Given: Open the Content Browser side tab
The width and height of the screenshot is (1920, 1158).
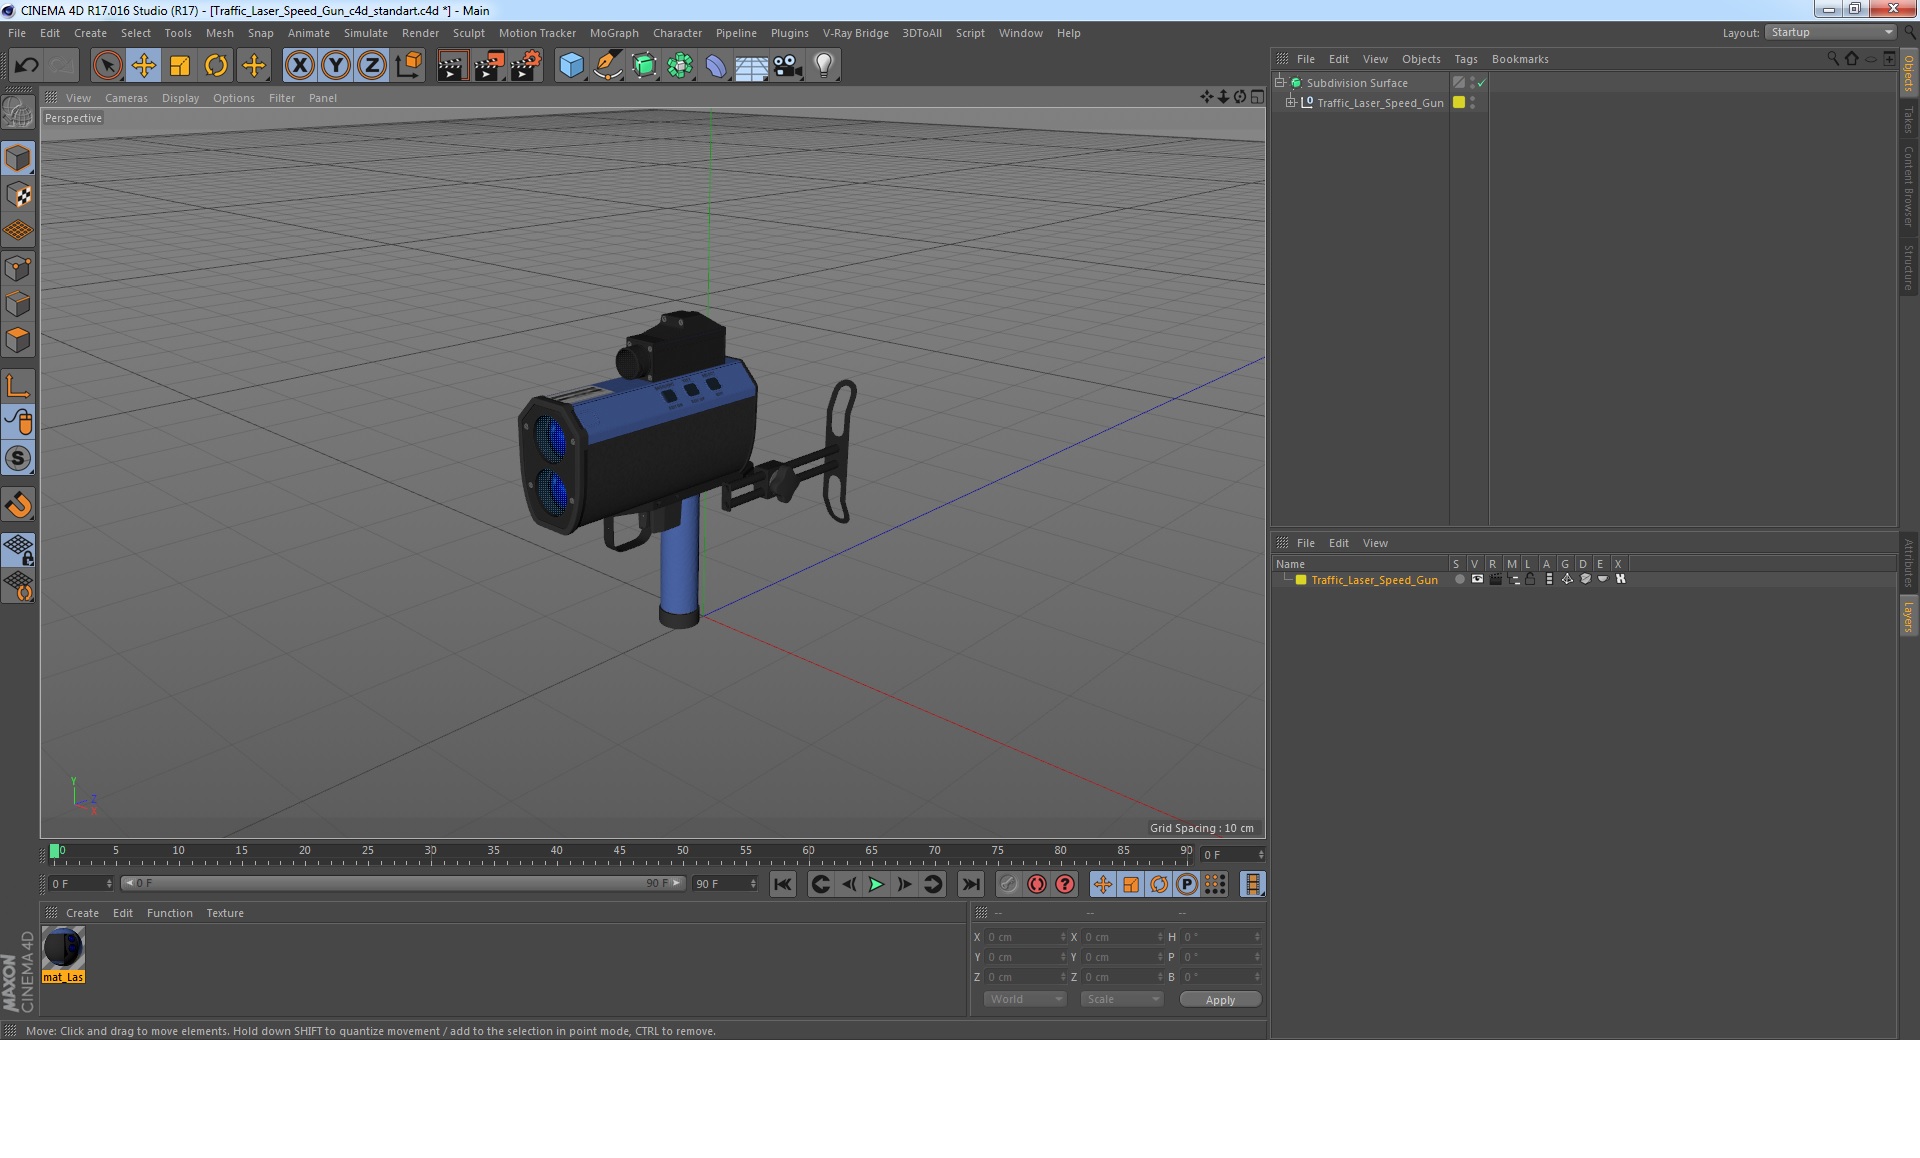Looking at the screenshot, I should [1909, 186].
